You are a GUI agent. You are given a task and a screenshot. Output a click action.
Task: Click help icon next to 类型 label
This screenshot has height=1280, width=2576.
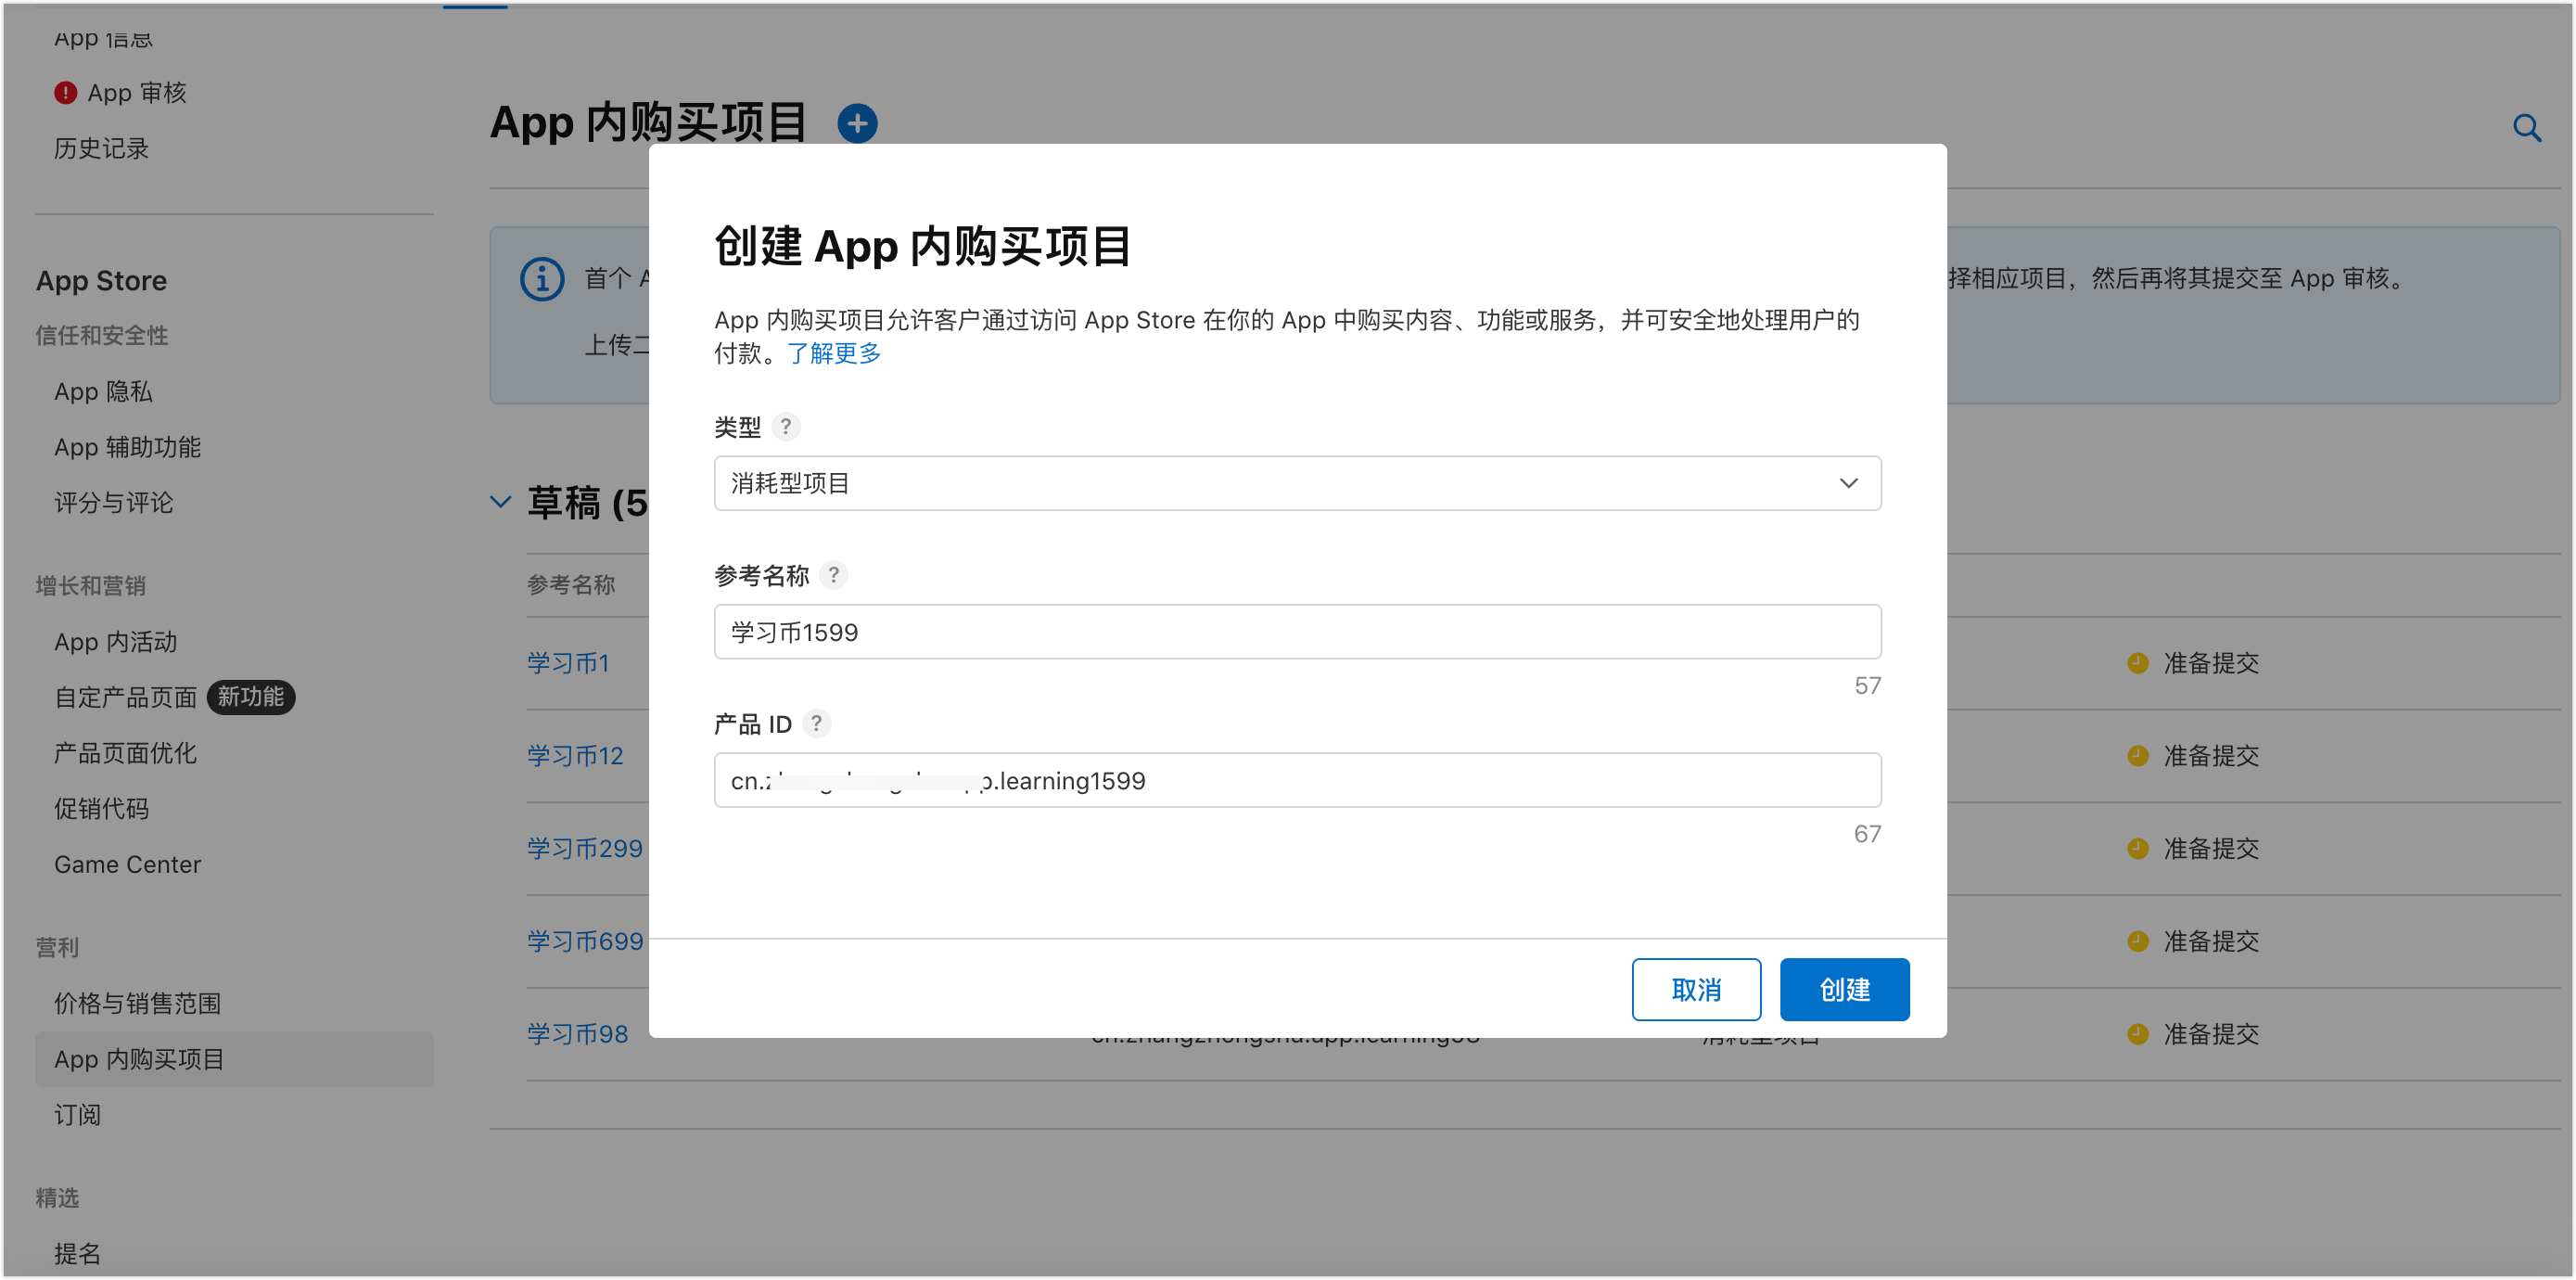pyautogui.click(x=786, y=427)
